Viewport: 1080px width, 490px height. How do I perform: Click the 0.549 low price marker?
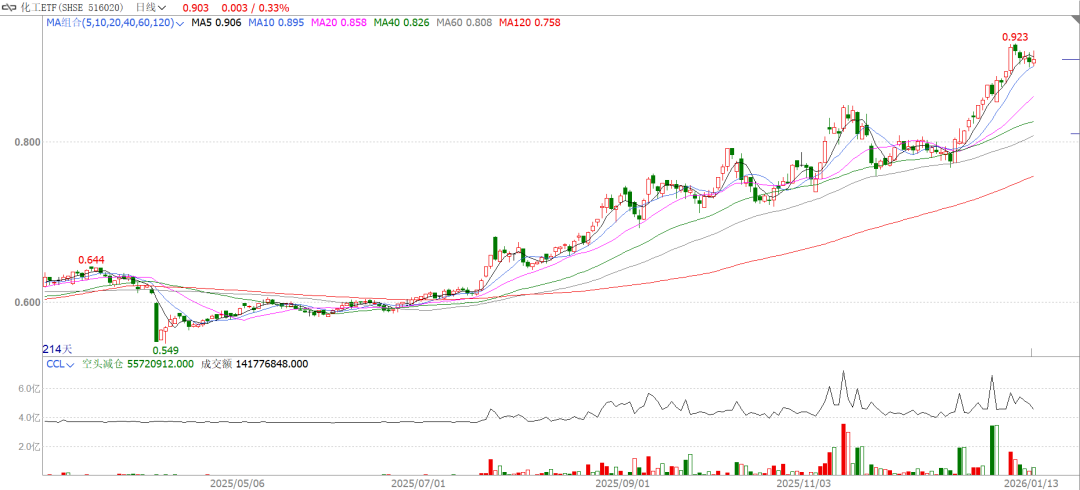point(165,350)
